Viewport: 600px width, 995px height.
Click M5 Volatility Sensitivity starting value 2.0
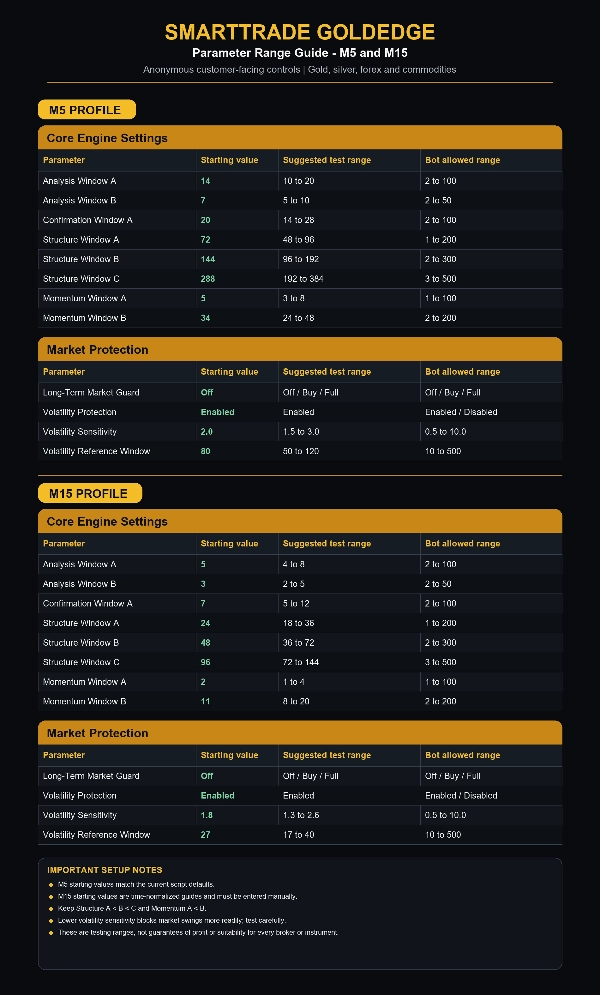(x=207, y=432)
